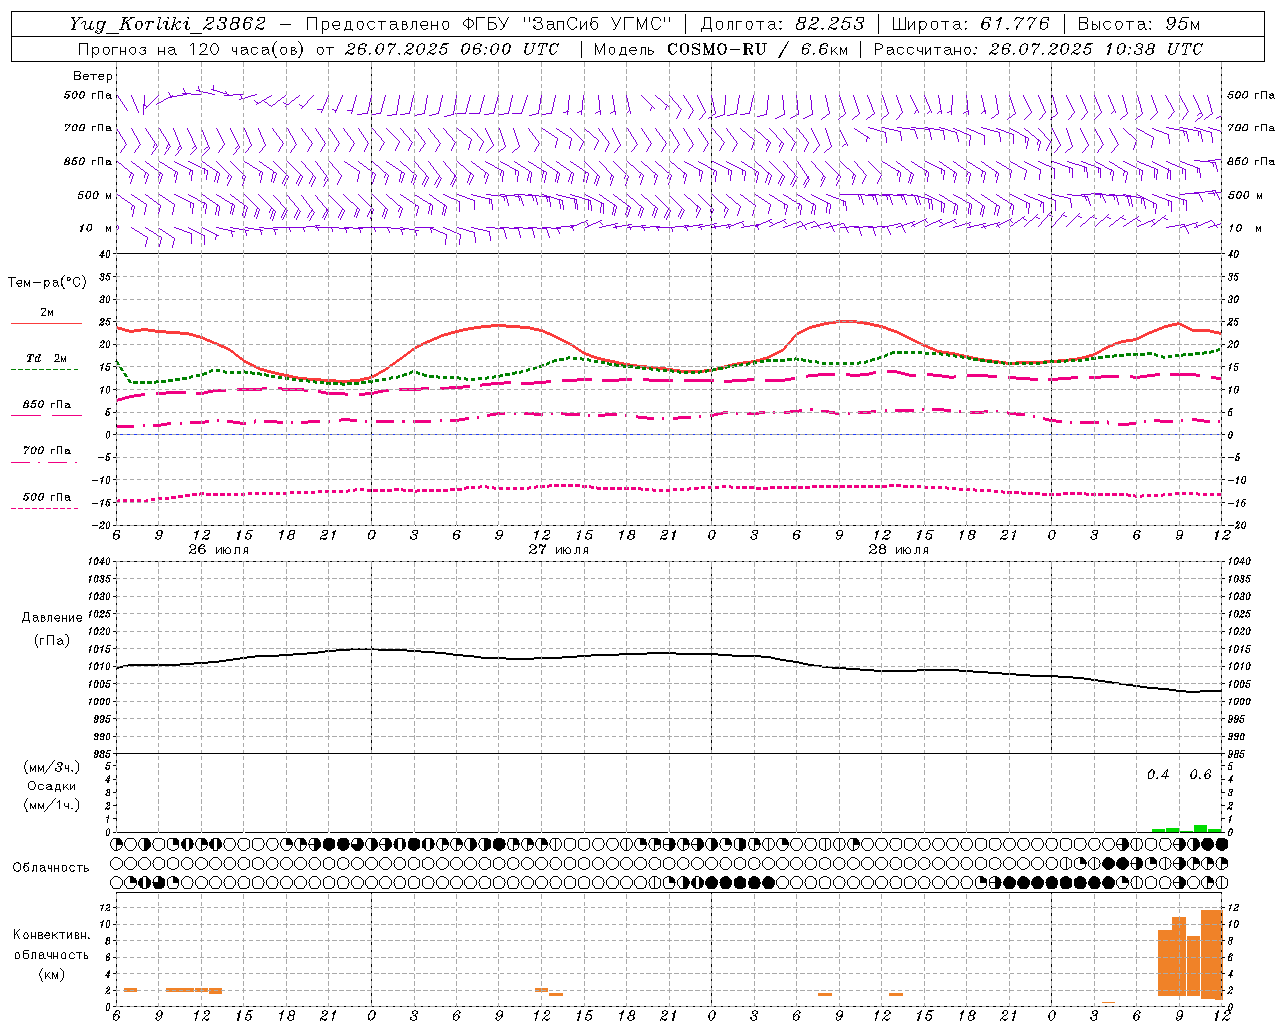This screenshot has width=1280, height=1024.
Task: Click the Давление pressure panel label
Action: point(52,618)
